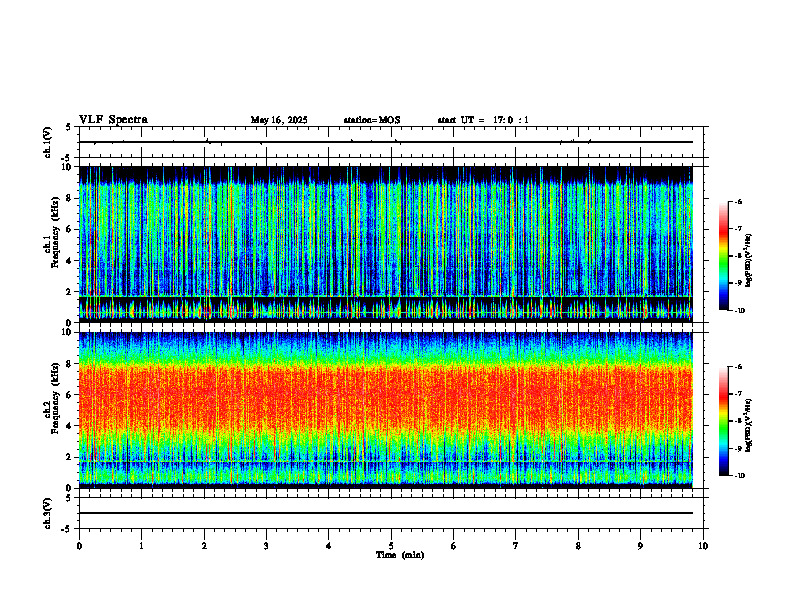The image size is (792, 612).
Task: Click the "-6" tick on ch.1 color bar
Action: tap(739, 202)
